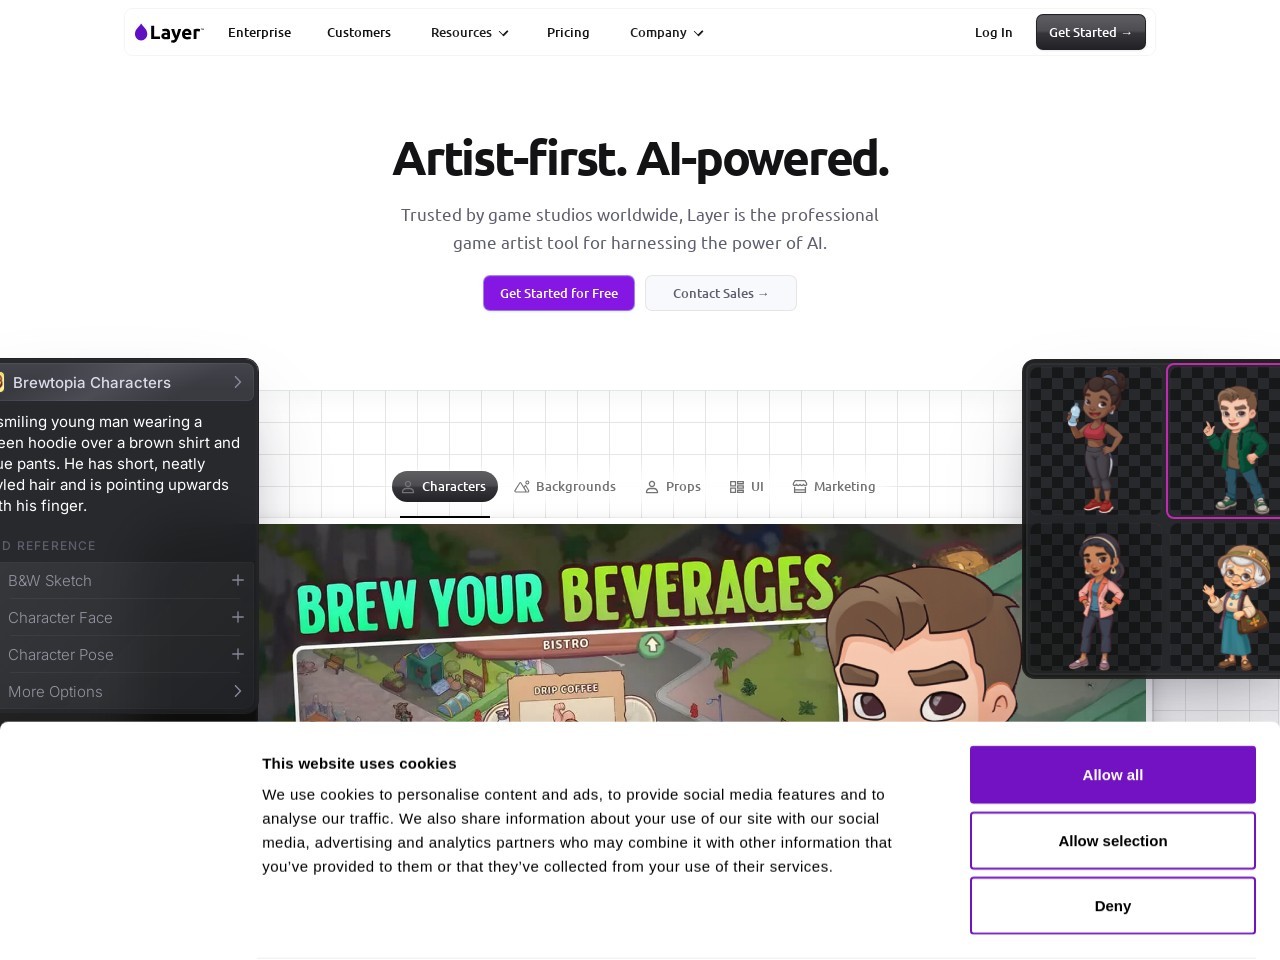Screen dimensions: 1280x960
Task: Open Brewtopia Characters style chevron
Action: (x=238, y=382)
